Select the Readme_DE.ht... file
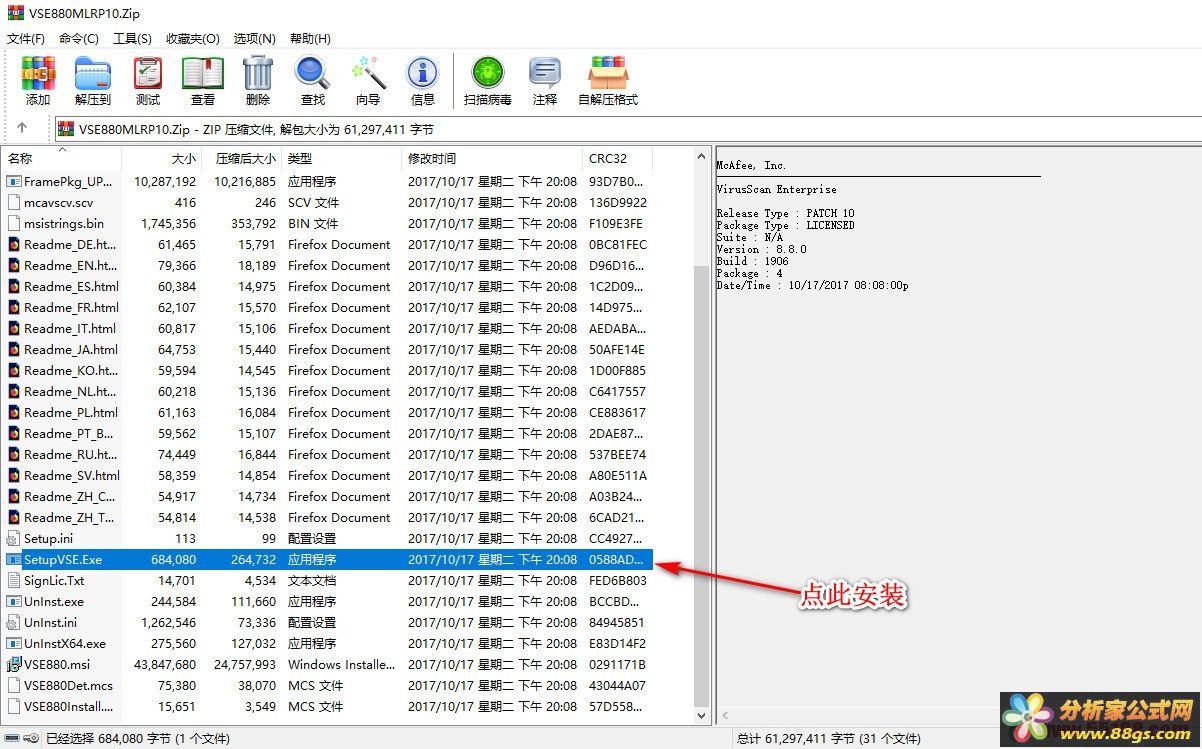This screenshot has height=749, width=1202. [x=70, y=244]
